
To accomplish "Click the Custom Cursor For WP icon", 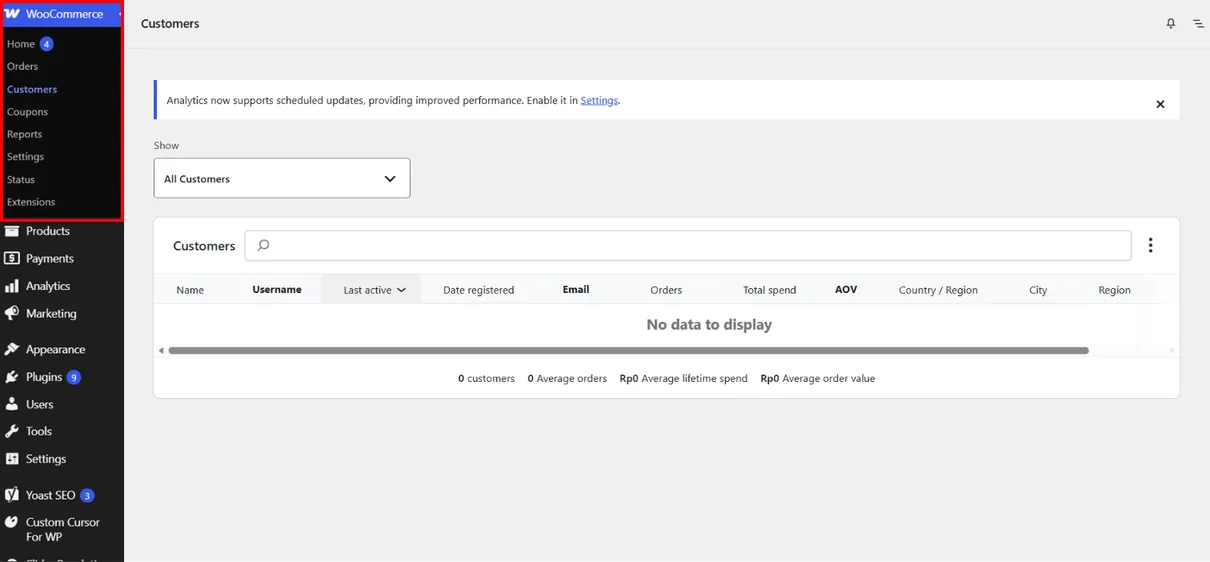I will [x=12, y=522].
